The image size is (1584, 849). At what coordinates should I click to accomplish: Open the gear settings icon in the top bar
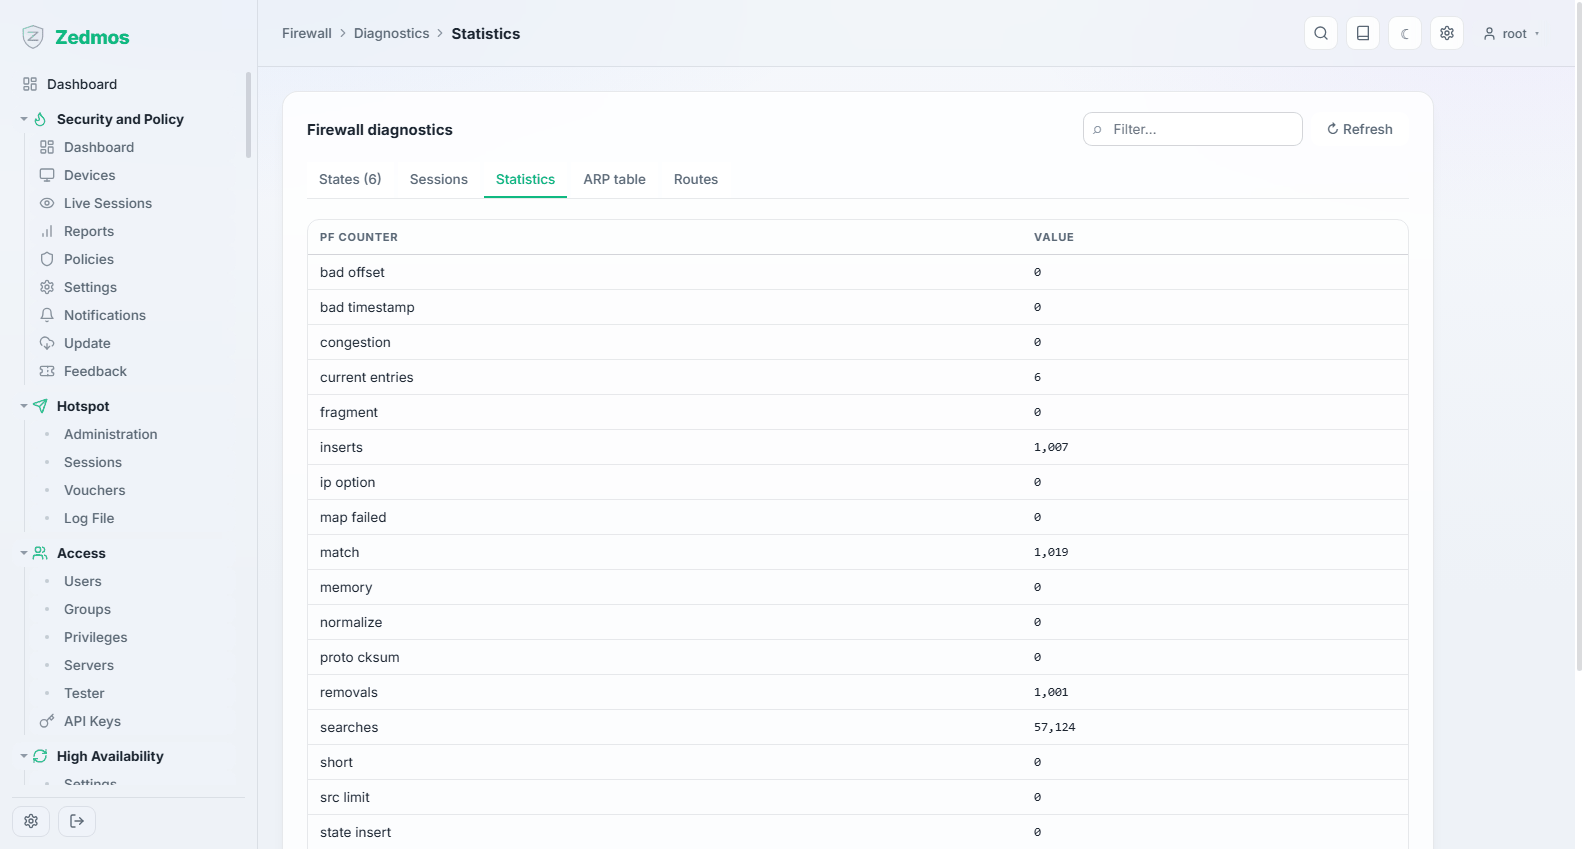tap(1447, 33)
